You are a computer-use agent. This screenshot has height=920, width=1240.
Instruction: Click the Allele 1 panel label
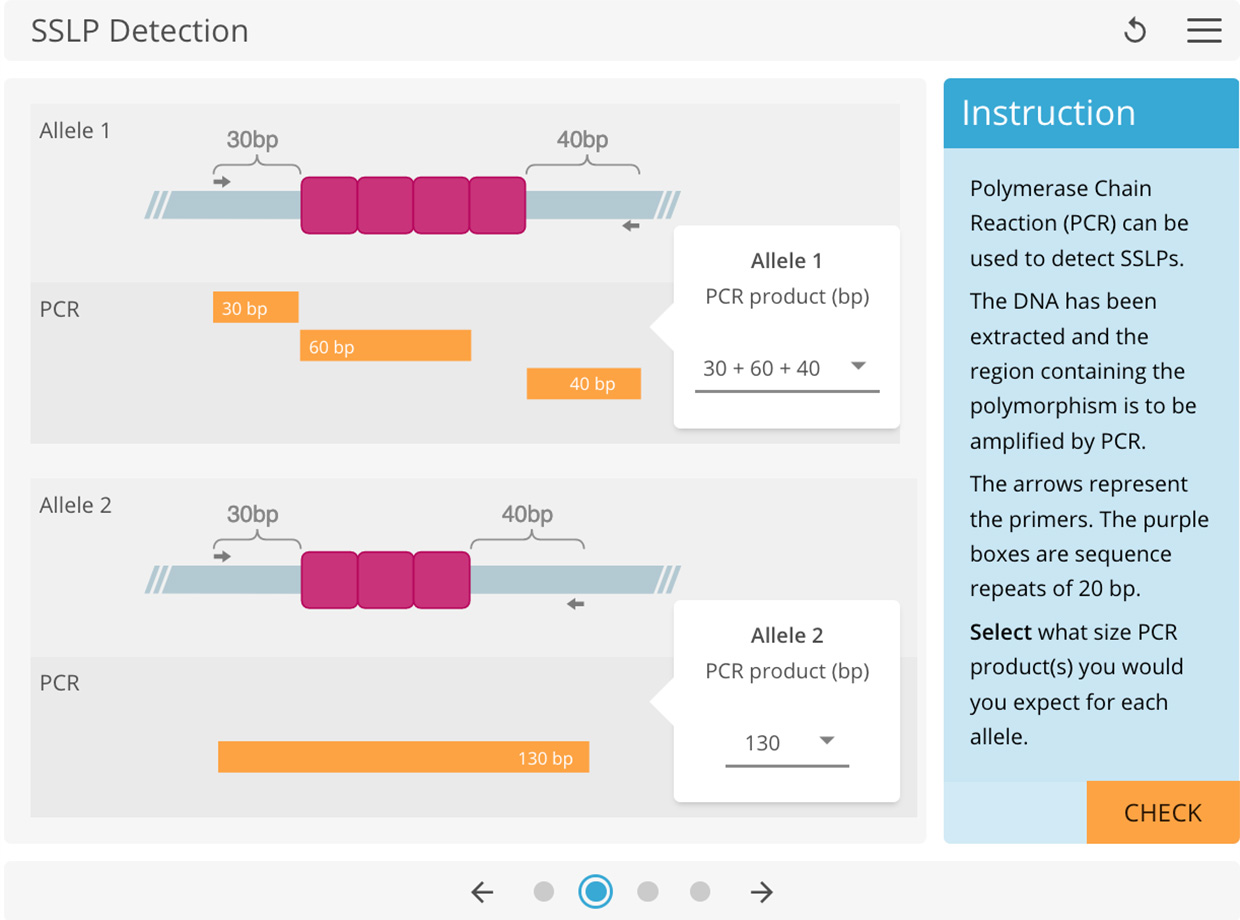75,130
